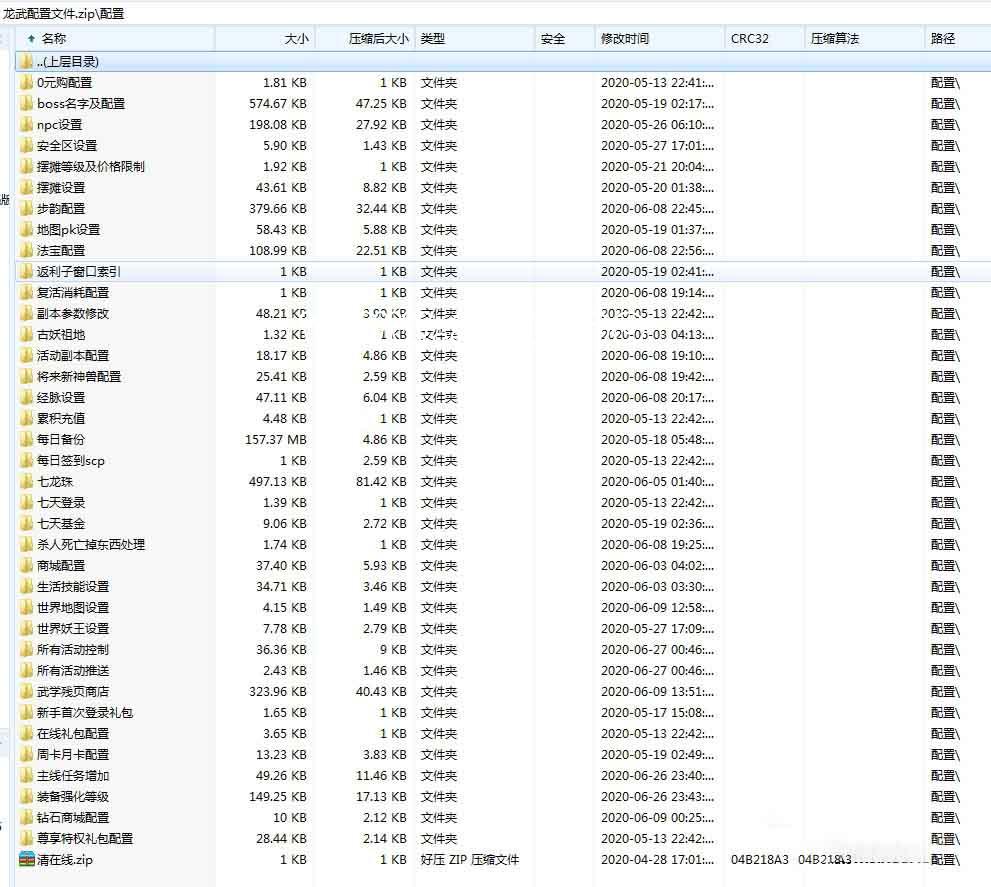Click the parent directory folder icon
The height and width of the screenshot is (887, 991).
26,61
